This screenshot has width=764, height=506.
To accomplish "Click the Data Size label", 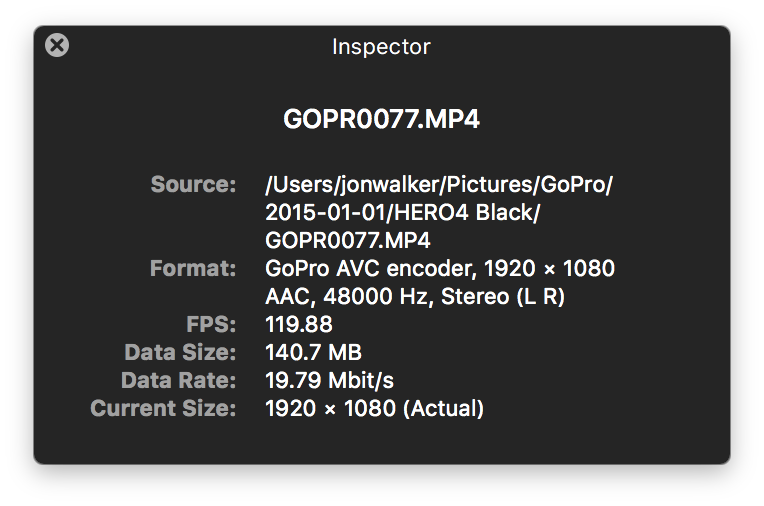I will [180, 352].
